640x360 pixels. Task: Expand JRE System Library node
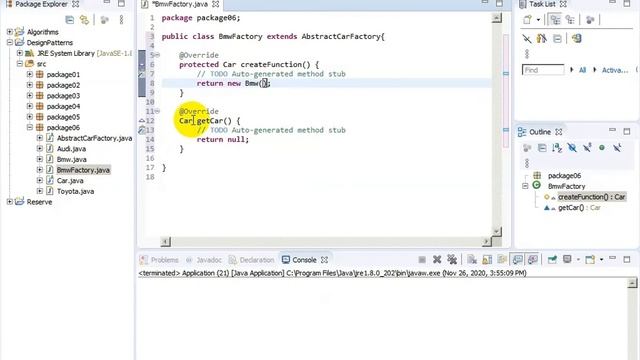click(x=20, y=53)
